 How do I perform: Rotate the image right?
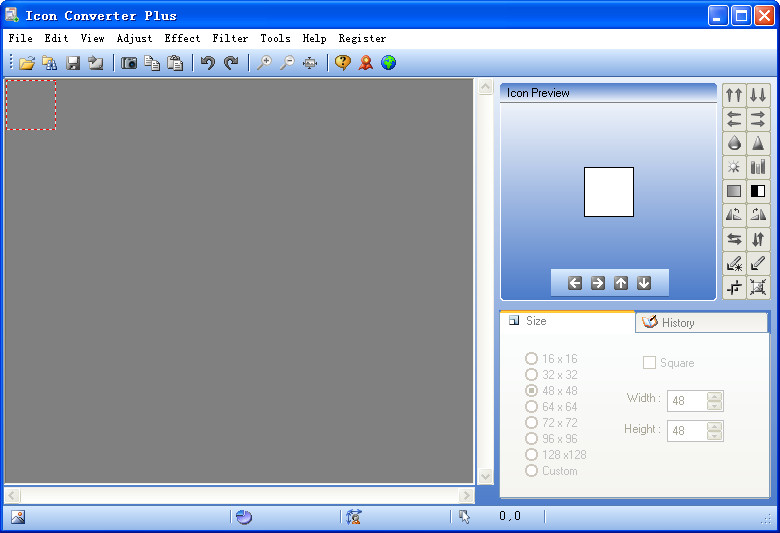point(758,215)
